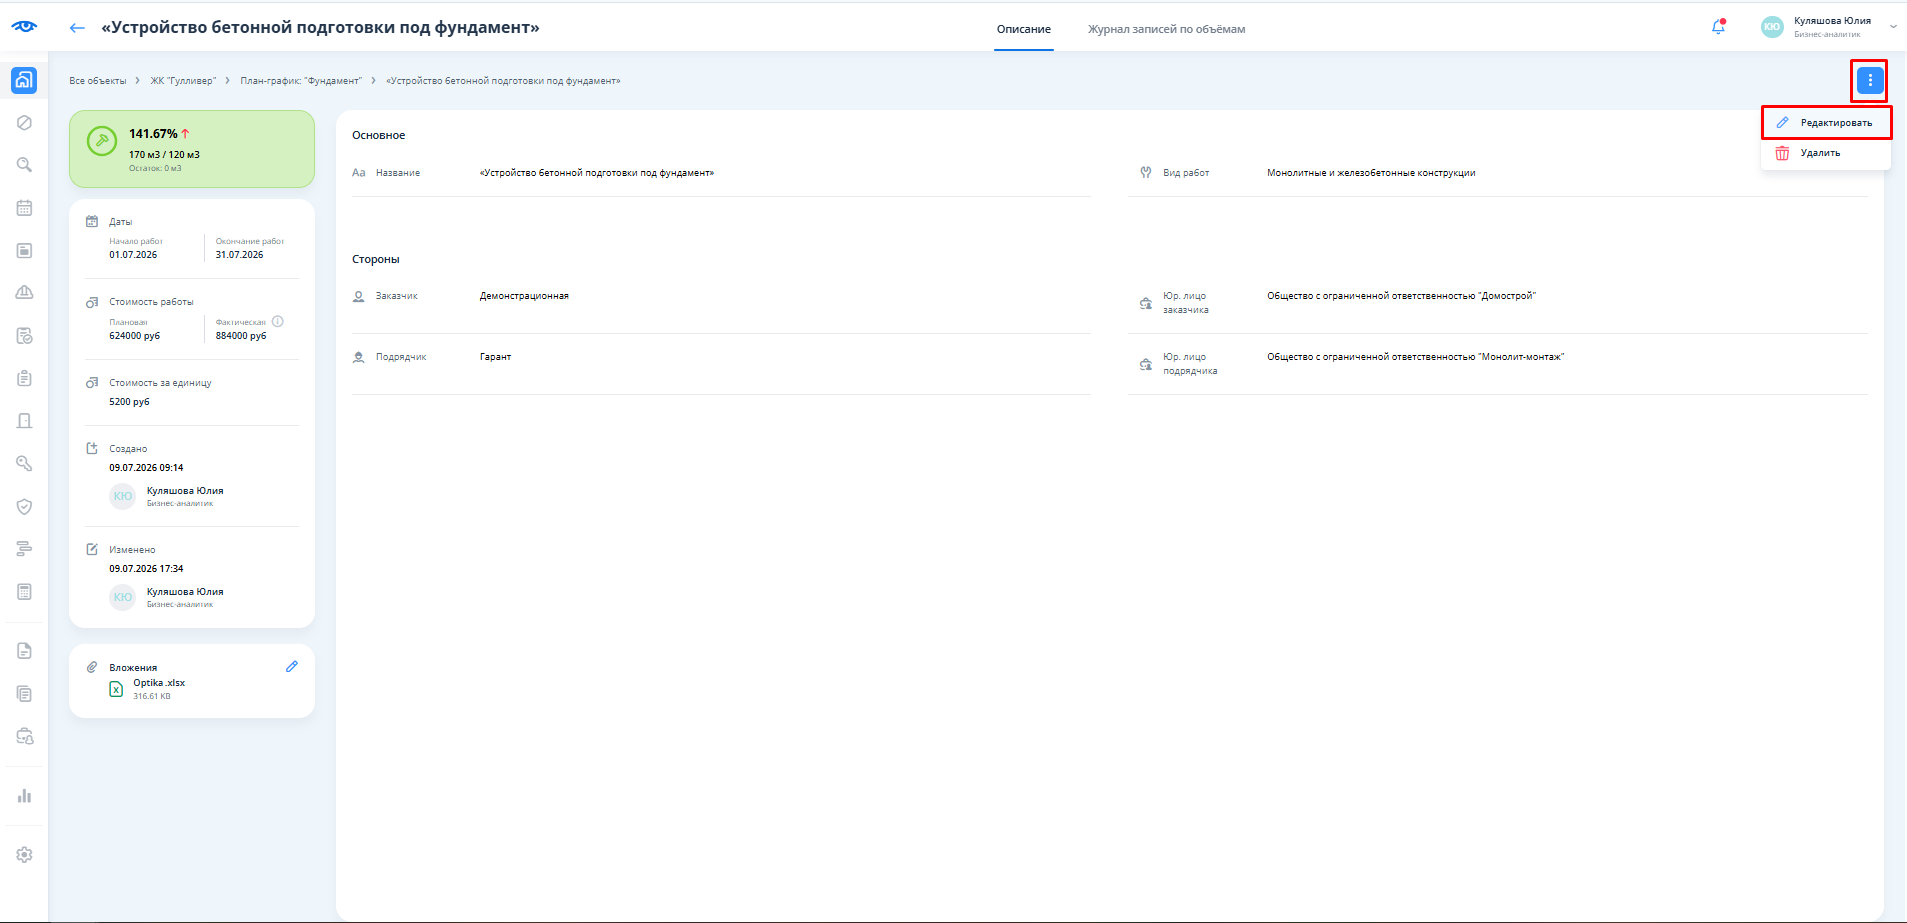Open the briefcase with user sidebar icon
1907x923 pixels.
point(24,736)
